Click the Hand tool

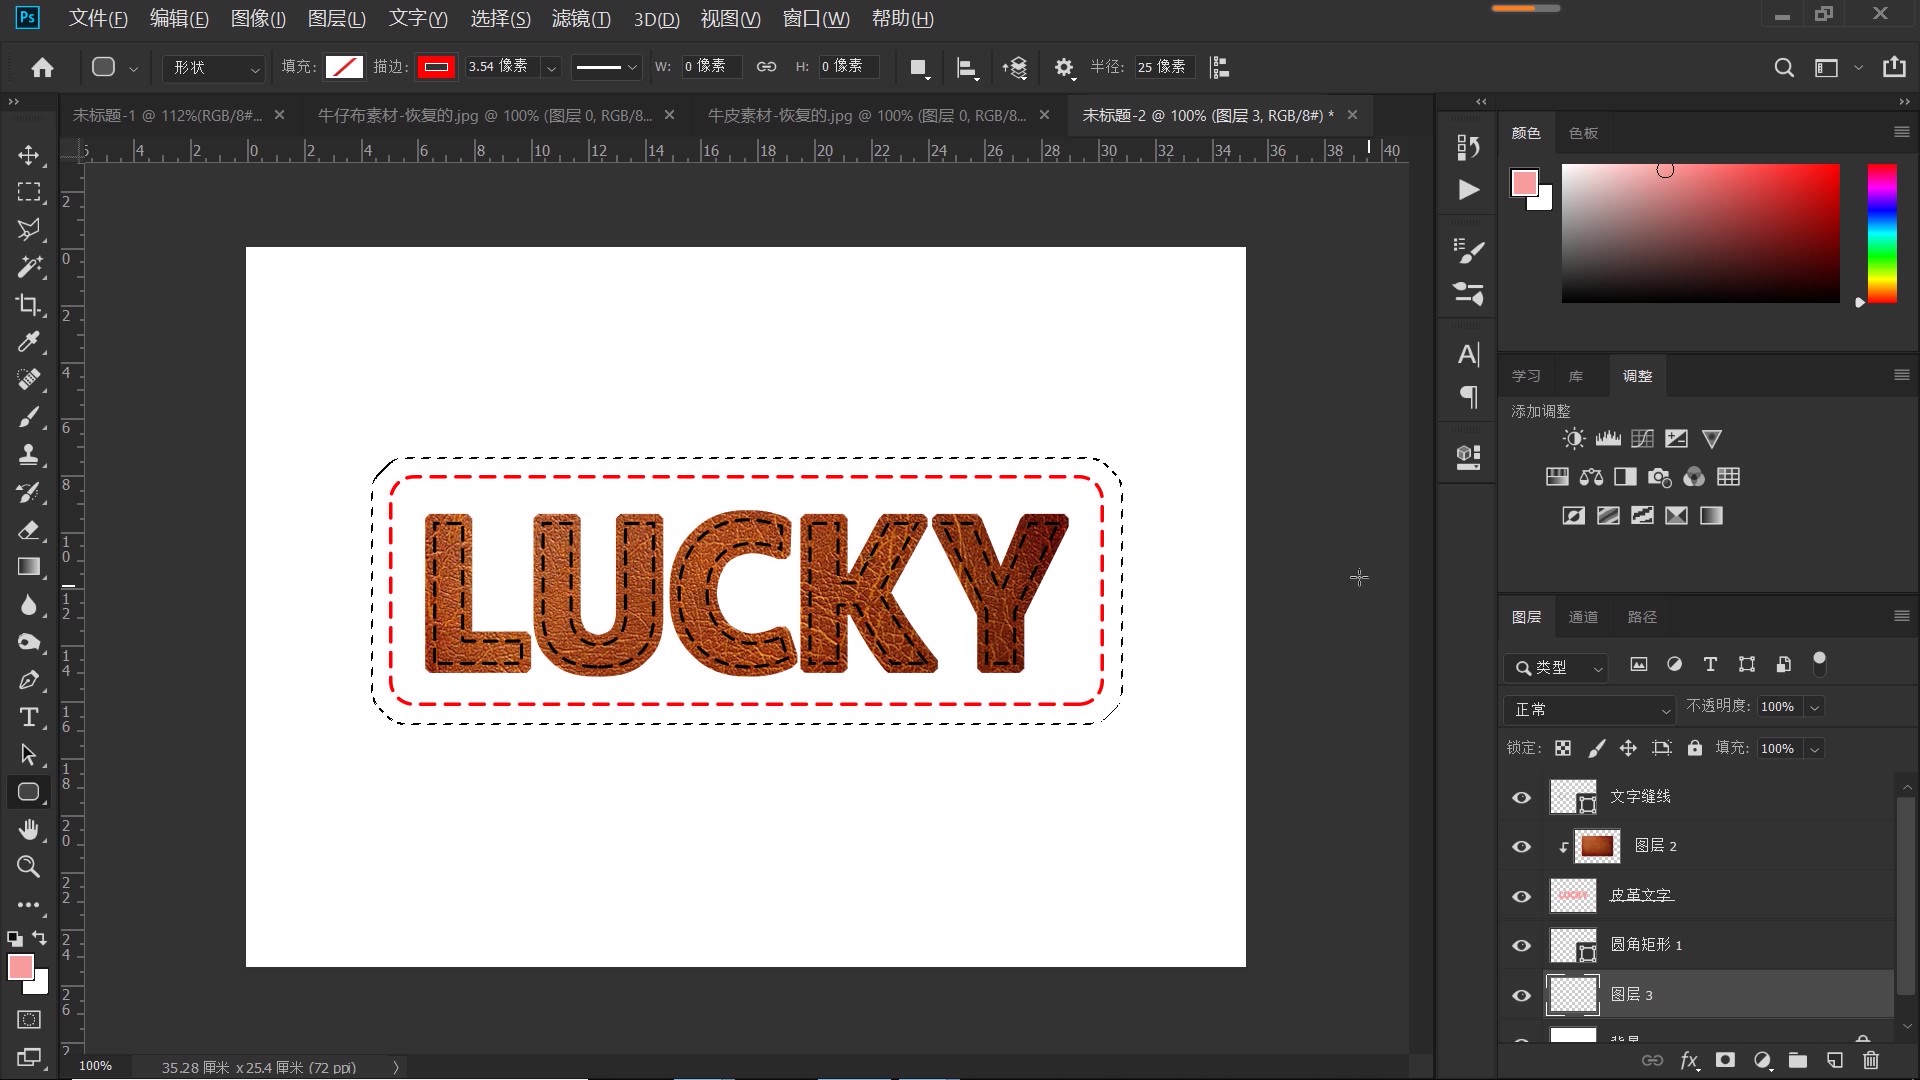pos(29,830)
